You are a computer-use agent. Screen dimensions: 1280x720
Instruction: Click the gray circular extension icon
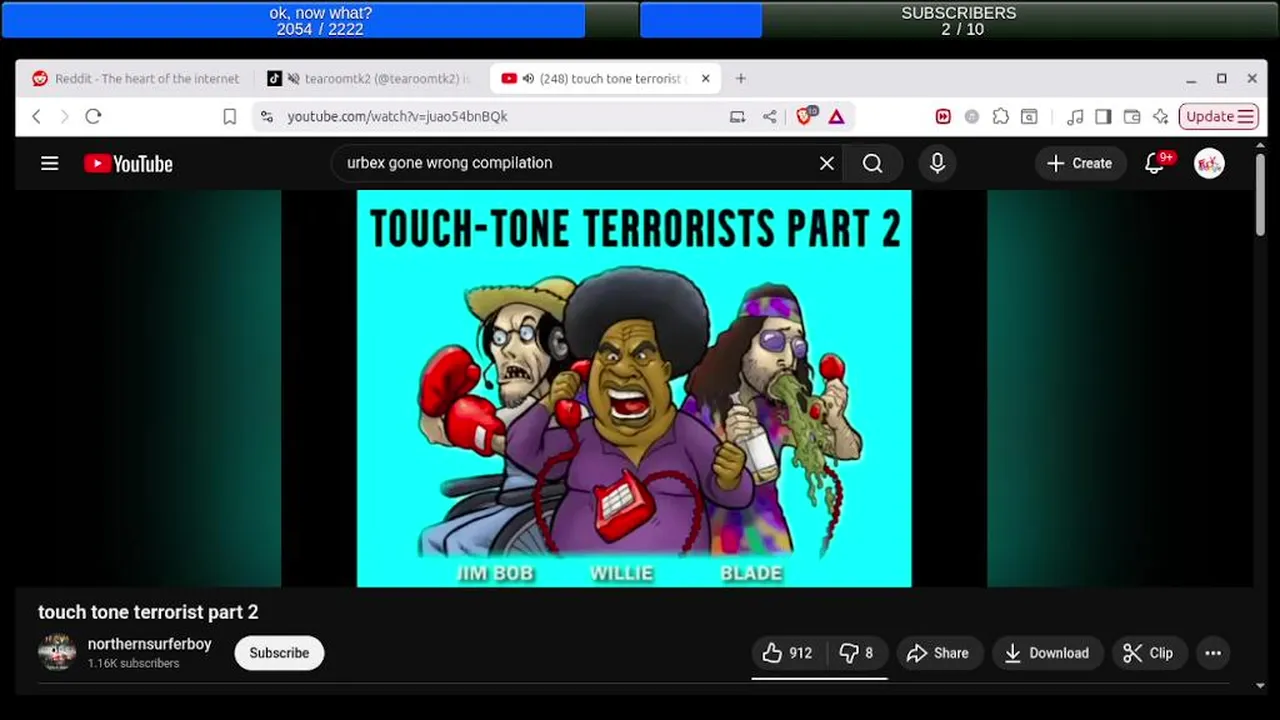[x=971, y=116]
